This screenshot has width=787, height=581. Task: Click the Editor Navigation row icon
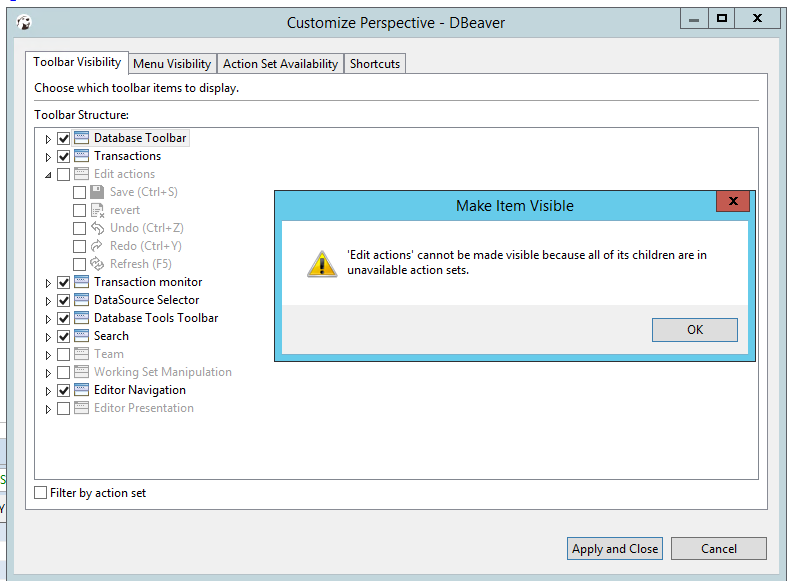coord(81,390)
